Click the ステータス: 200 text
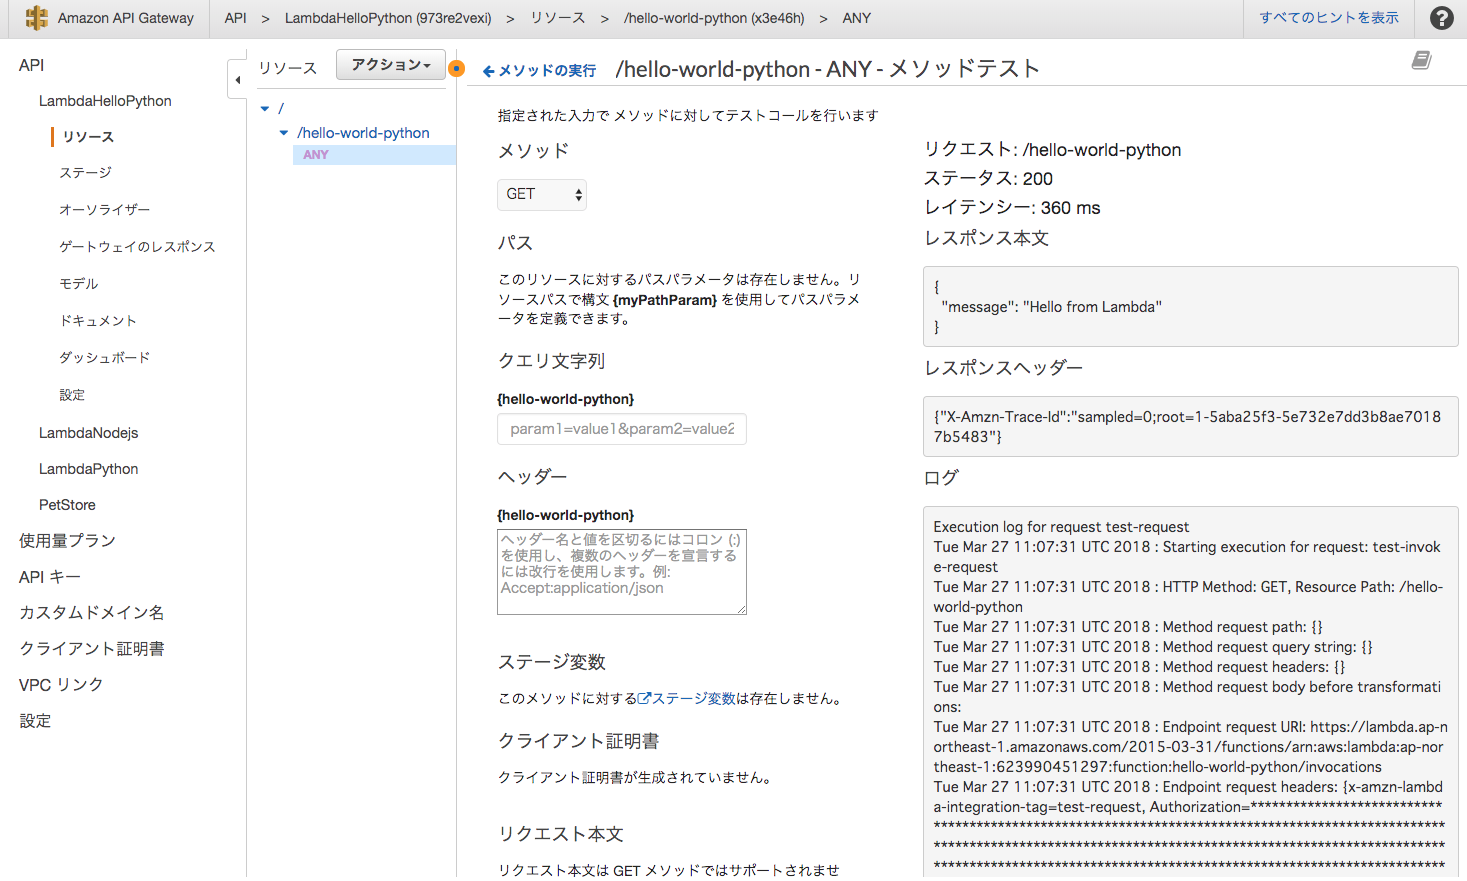Image resolution: width=1467 pixels, height=881 pixels. pyautogui.click(x=988, y=179)
